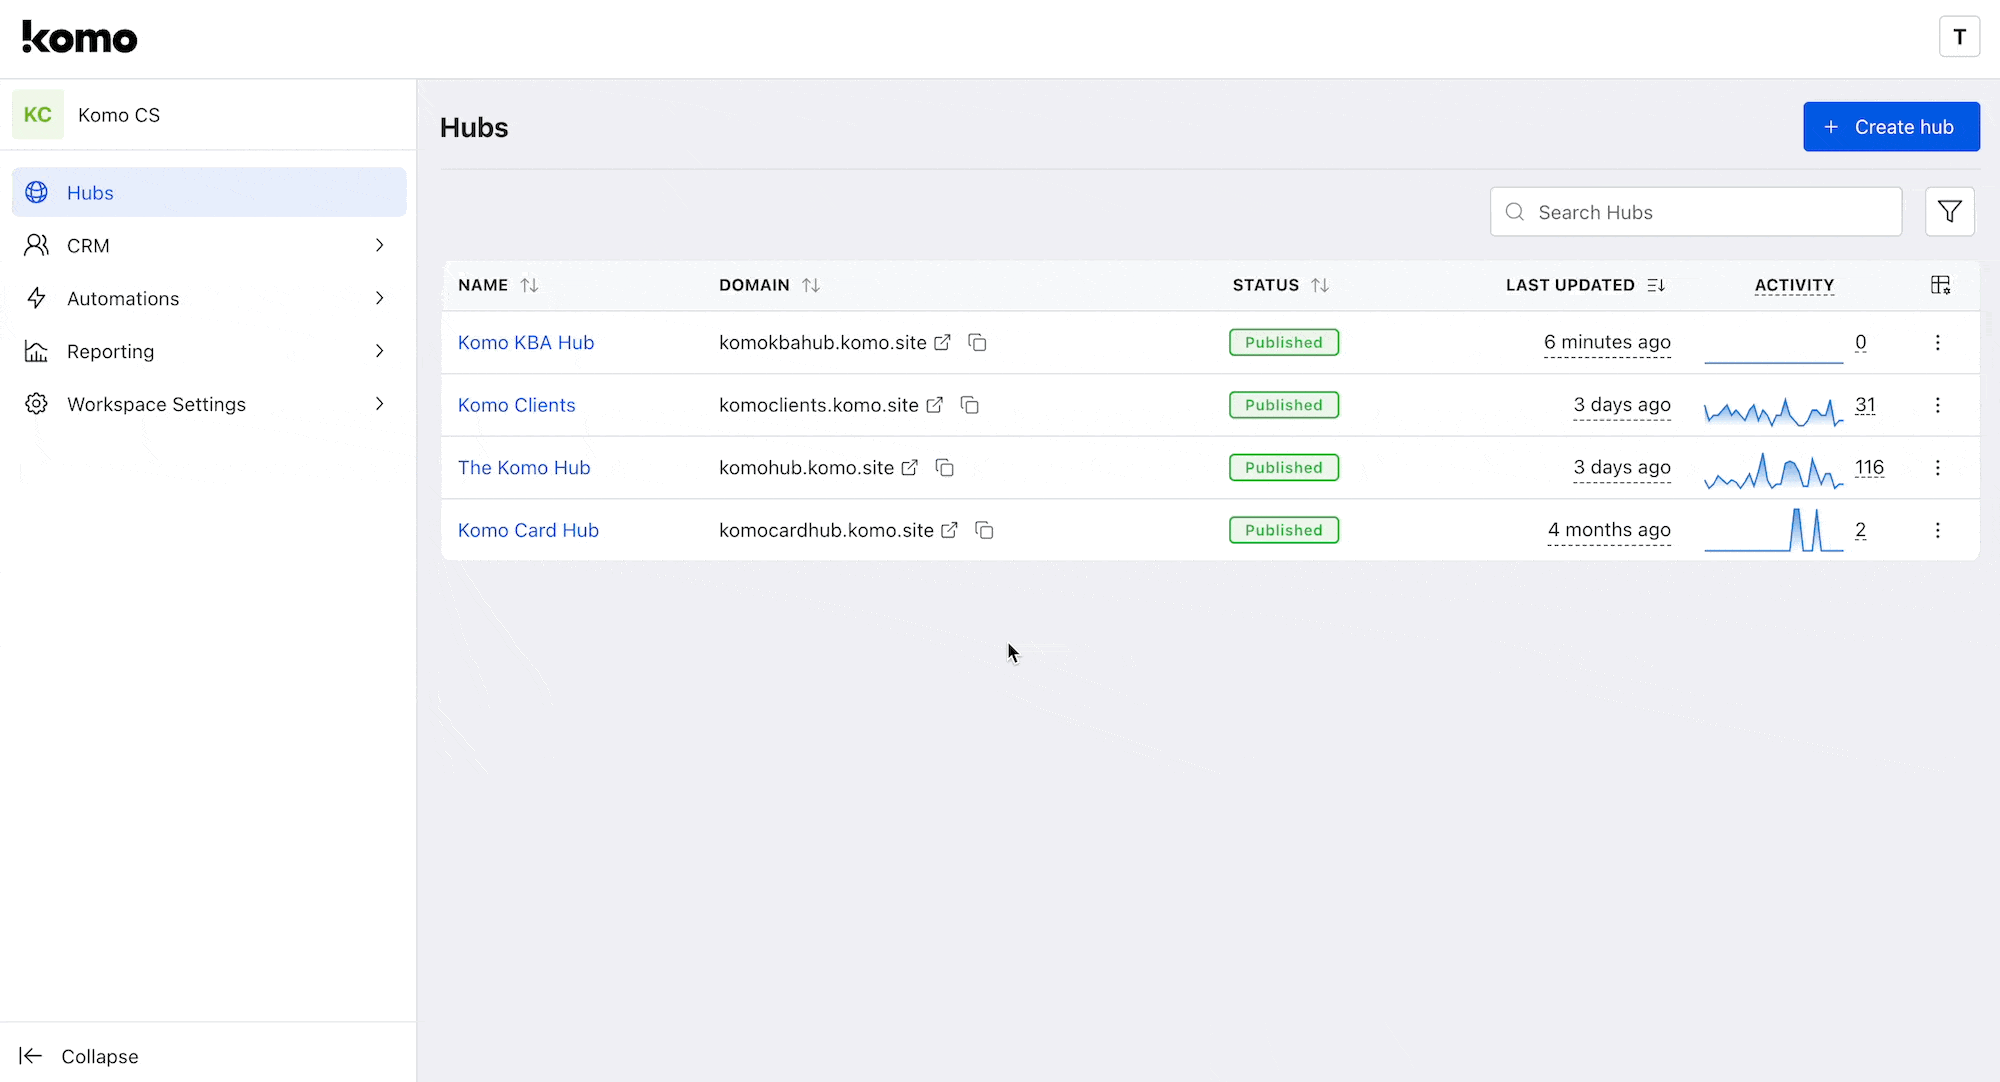The width and height of the screenshot is (2000, 1082).
Task: Click the Workspace Settings navigation icon
Action: 37,404
